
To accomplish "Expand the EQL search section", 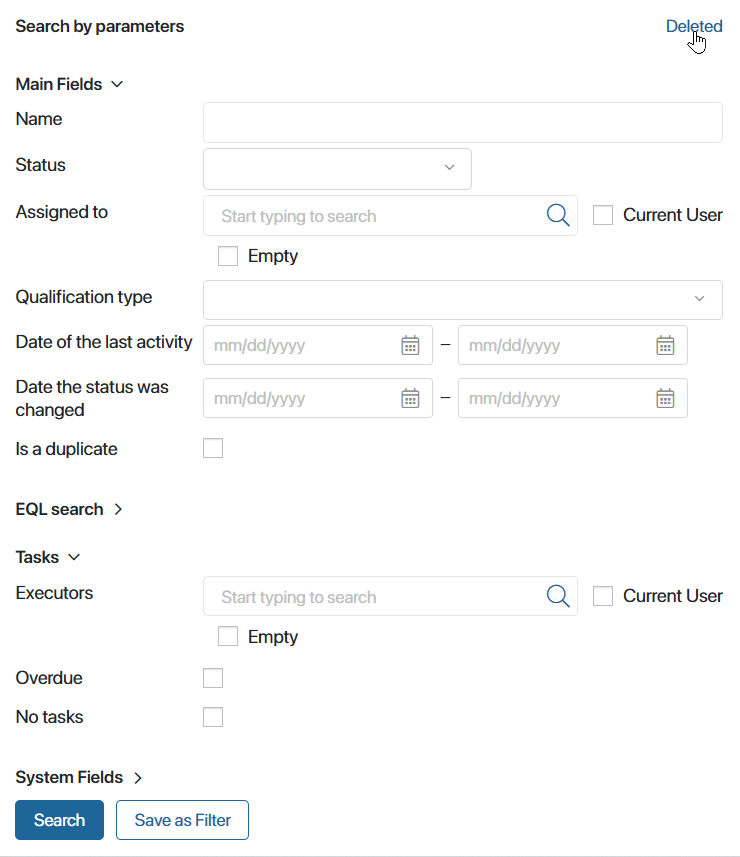I will coord(69,509).
